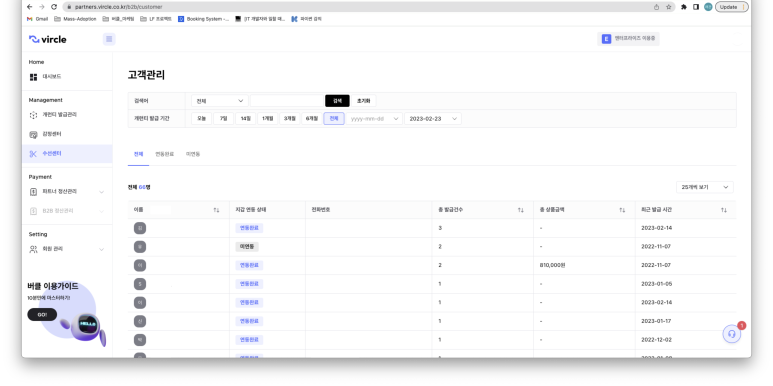773x386 pixels.
Task: Click the 초기화 reset button
Action: (363, 101)
